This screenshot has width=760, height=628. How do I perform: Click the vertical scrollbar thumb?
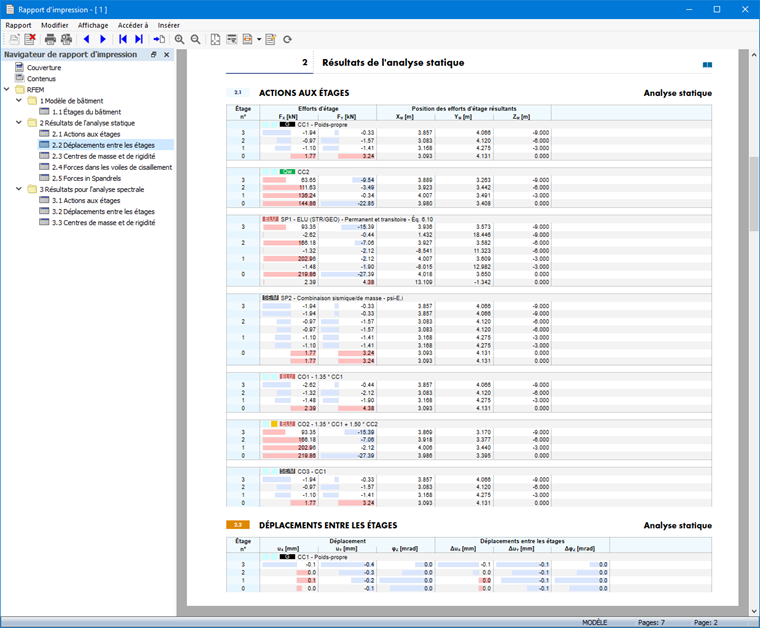754,196
